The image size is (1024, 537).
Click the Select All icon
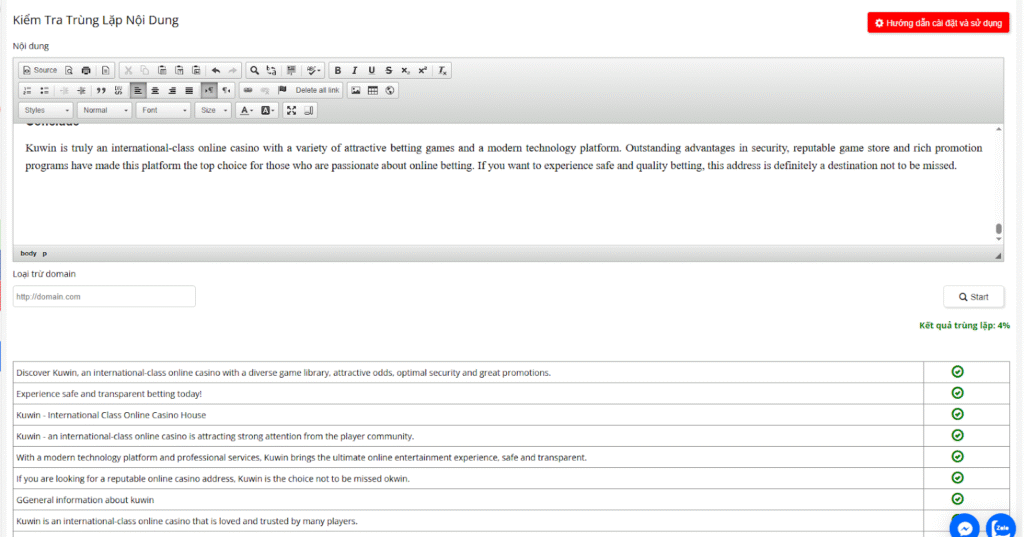[291, 70]
